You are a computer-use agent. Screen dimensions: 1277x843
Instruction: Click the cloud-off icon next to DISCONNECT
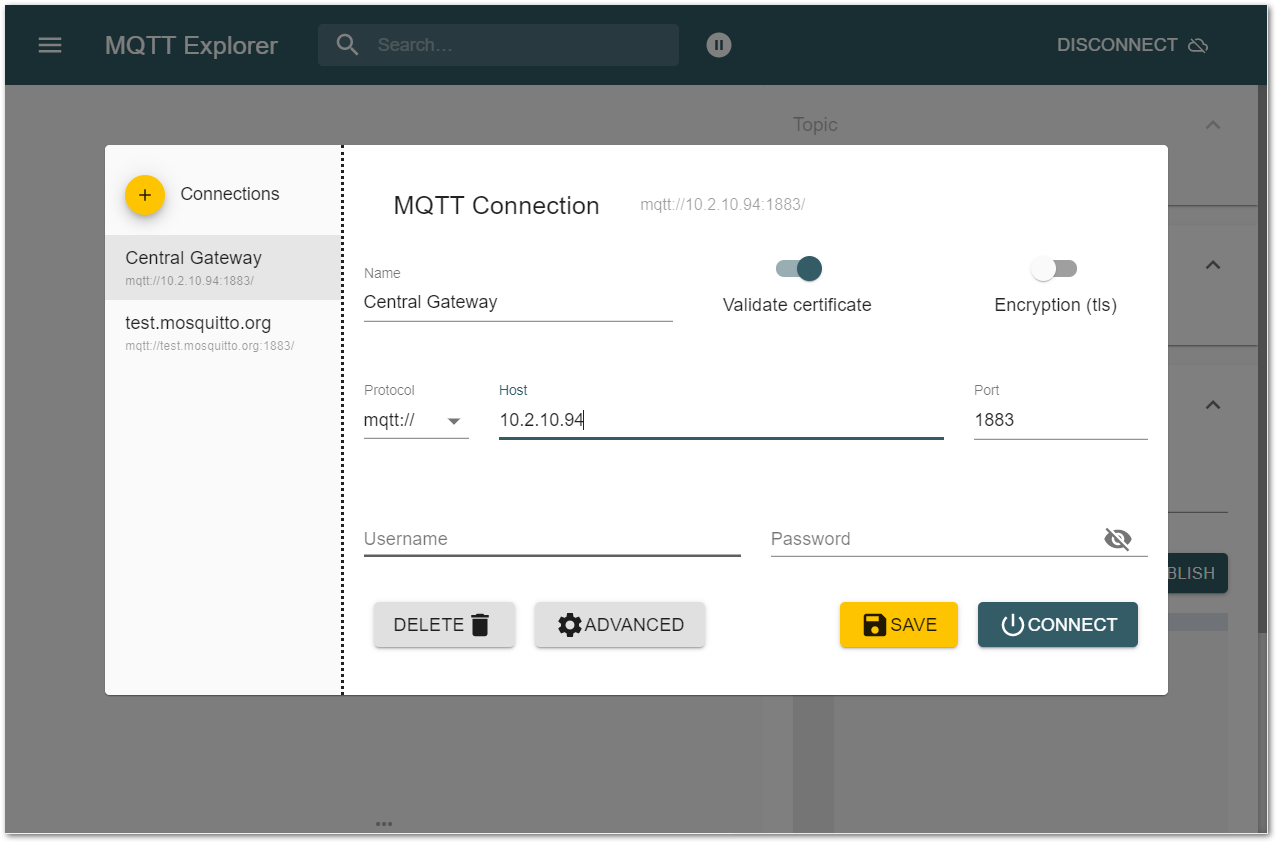coord(1199,44)
